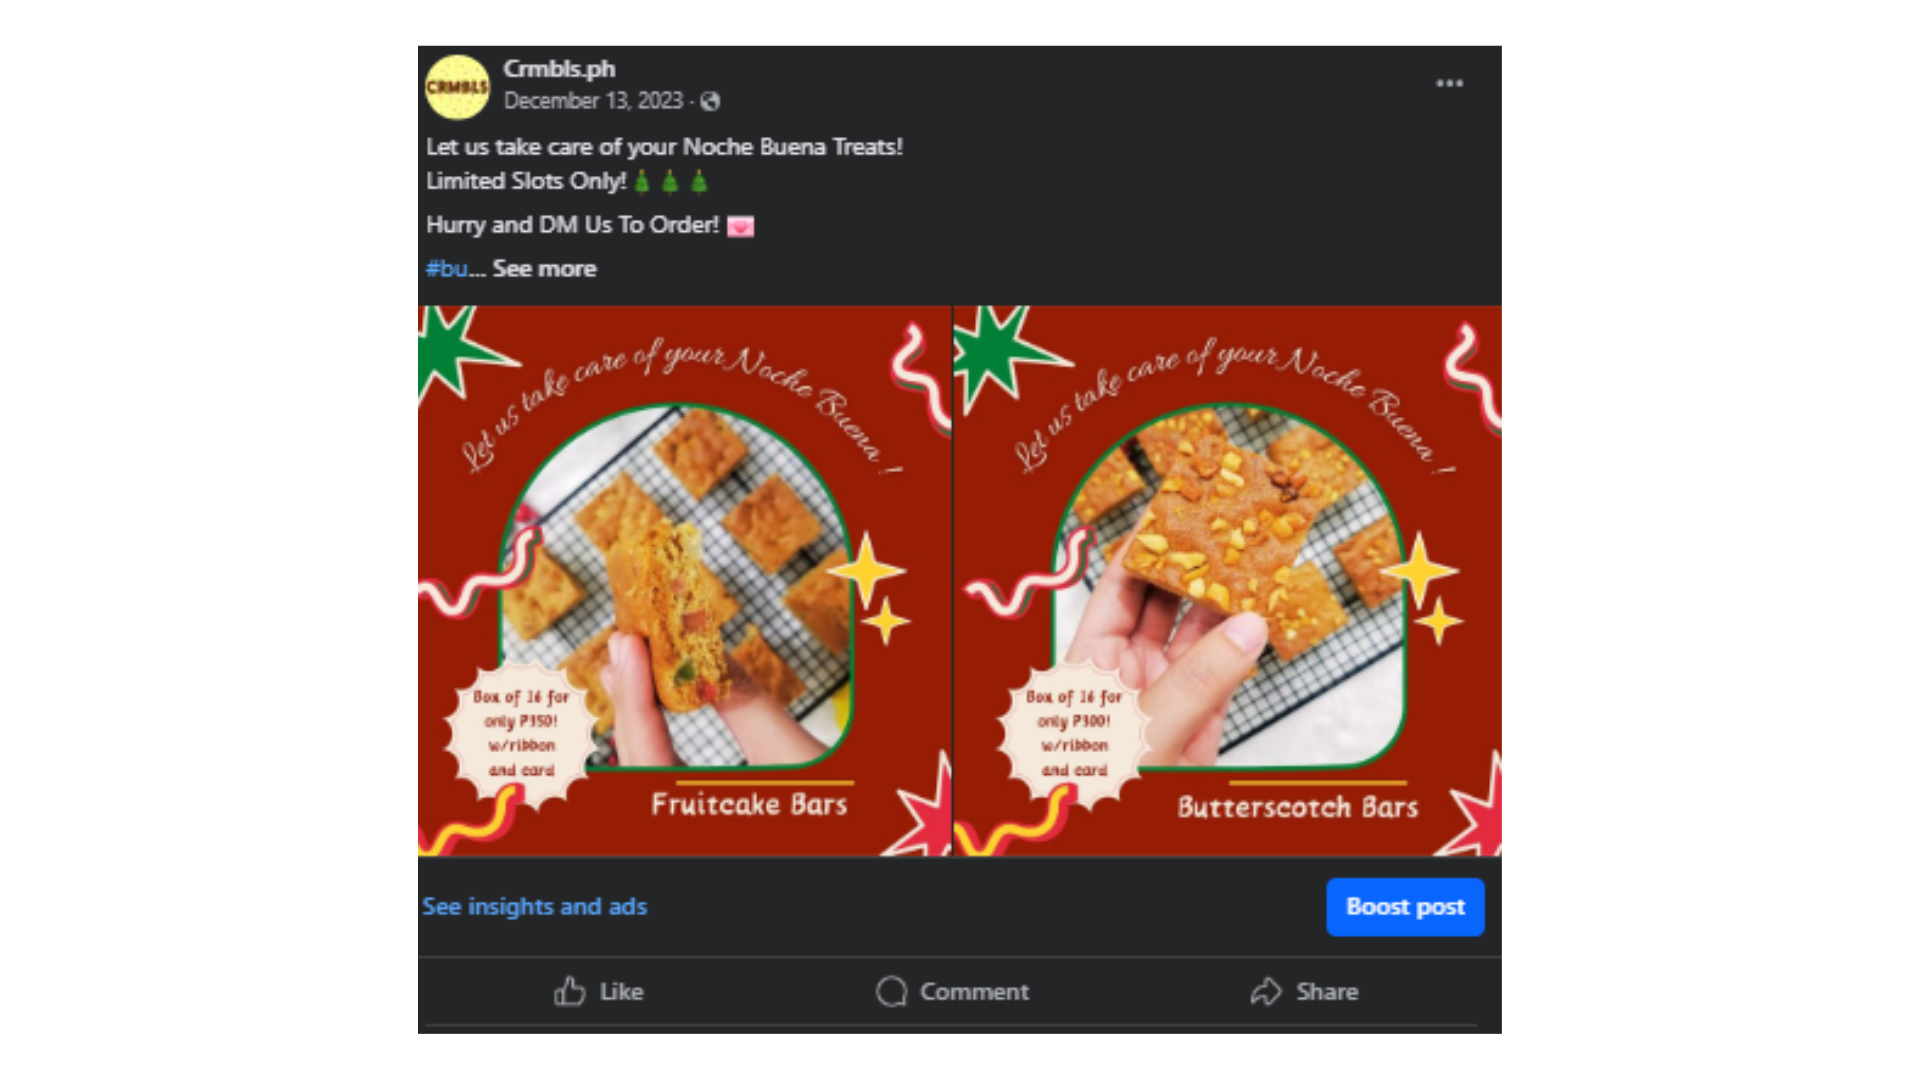Select the Like action on the post

pyautogui.click(x=600, y=991)
